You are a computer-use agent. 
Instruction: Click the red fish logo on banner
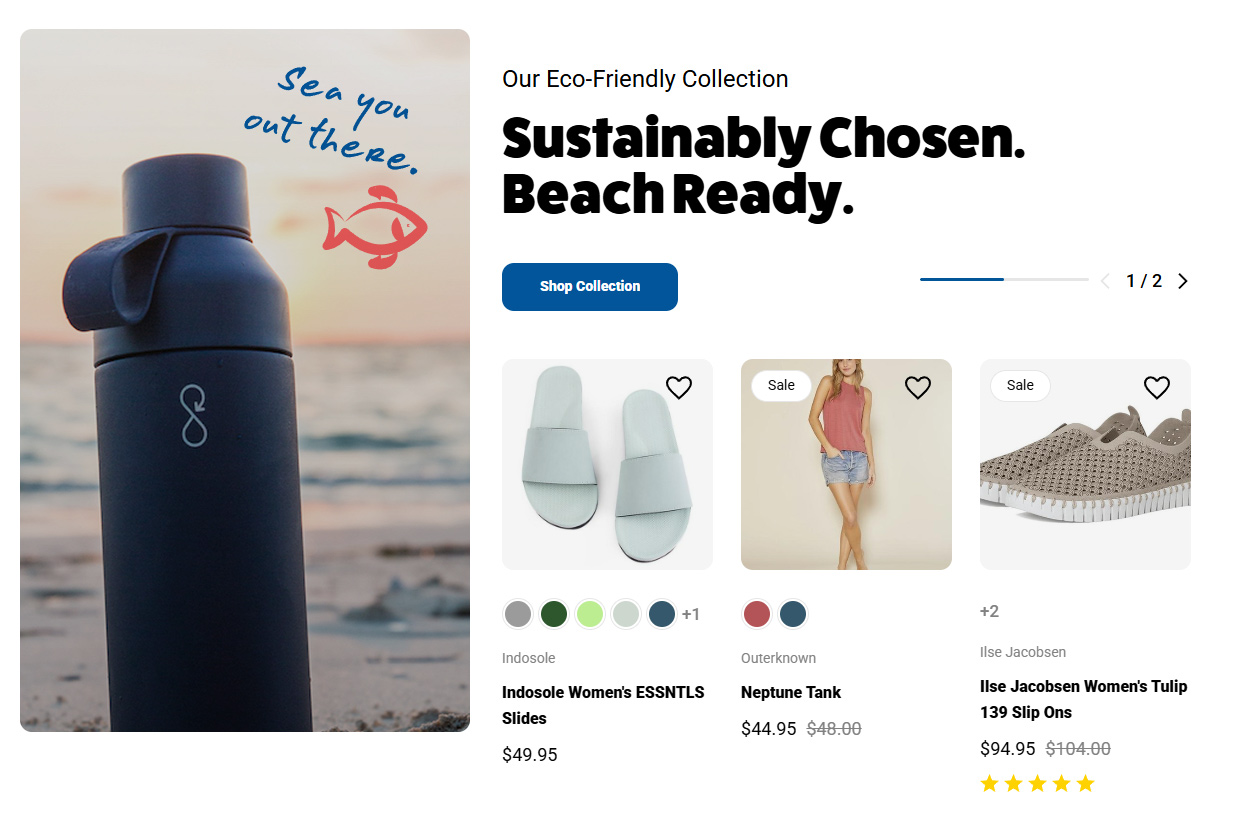pos(375,227)
